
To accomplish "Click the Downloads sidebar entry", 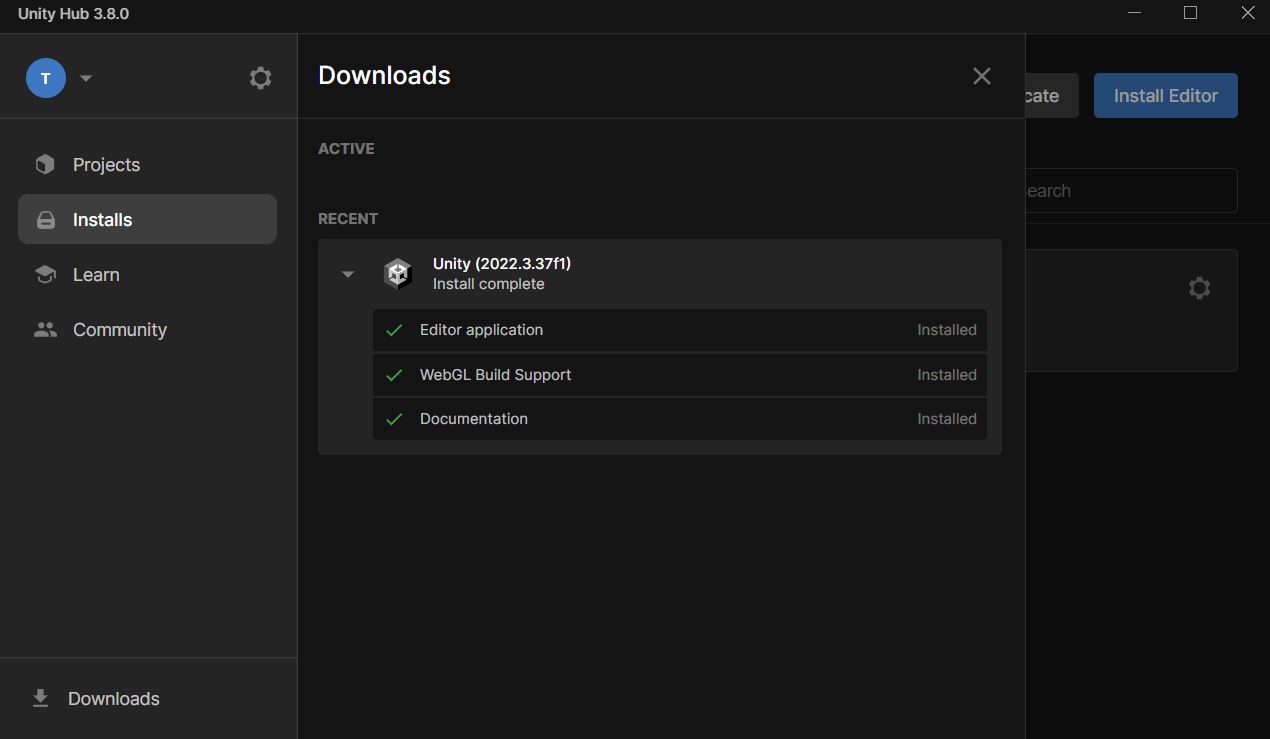I will tap(148, 698).
